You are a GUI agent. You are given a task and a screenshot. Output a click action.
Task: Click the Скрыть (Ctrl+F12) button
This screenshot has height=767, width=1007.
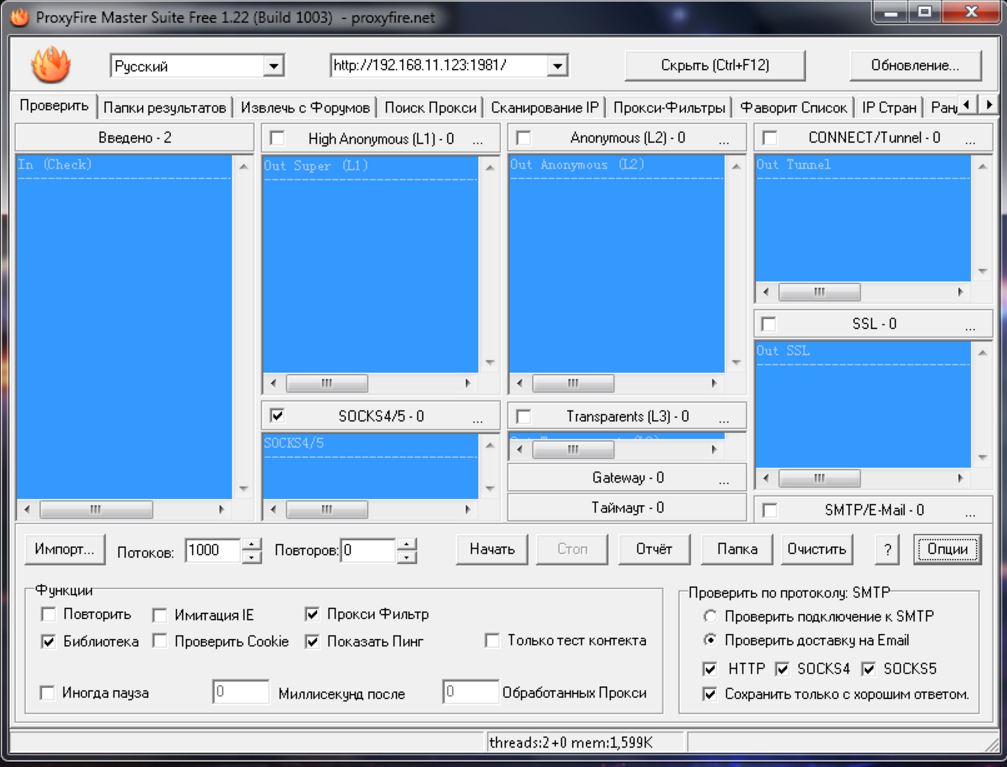(x=715, y=66)
